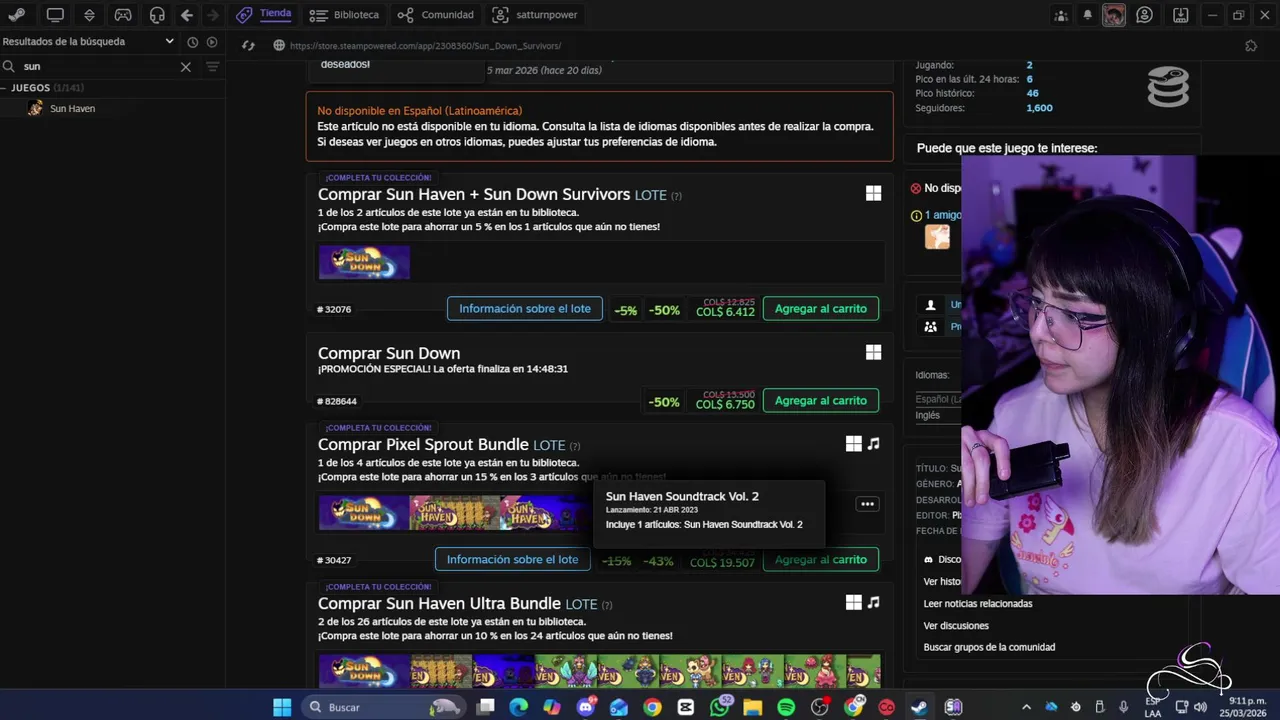Screen dimensions: 1280x720
Task: Expand the Resultados de la búsqueda dropdown
Action: (x=170, y=42)
